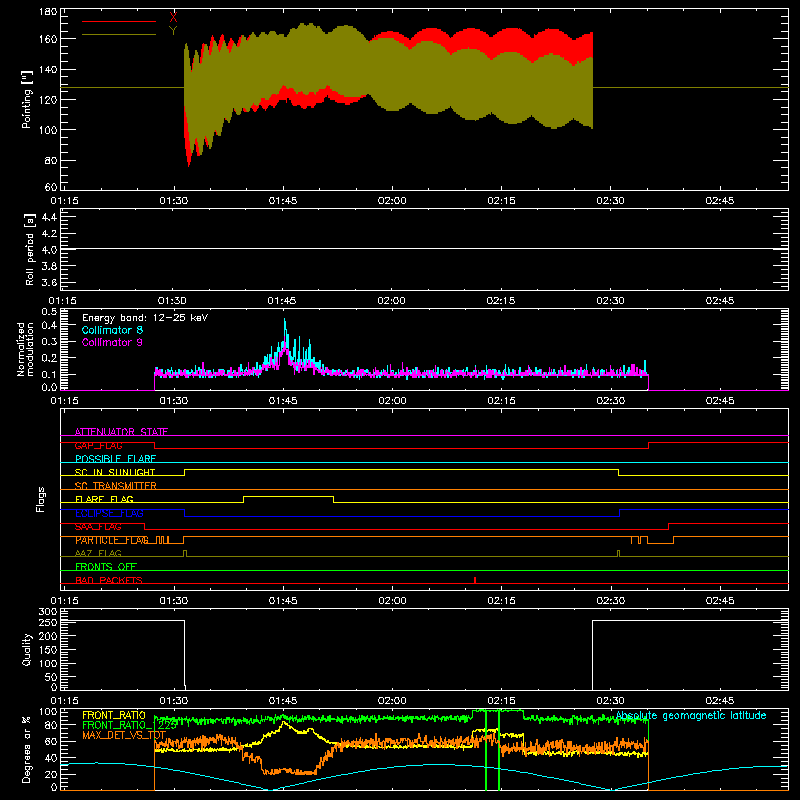This screenshot has width=800, height=800.
Task: Click the 'Normalized modulation' axis title
Action: coord(25,349)
